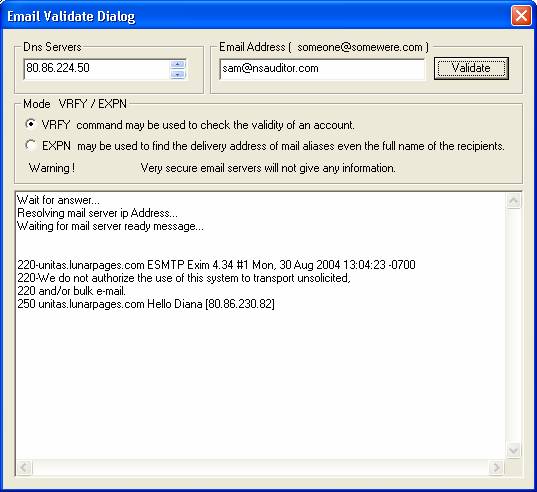The image size is (537, 492).
Task: Click the output vertical scrollbar up arrow
Action: [x=513, y=201]
